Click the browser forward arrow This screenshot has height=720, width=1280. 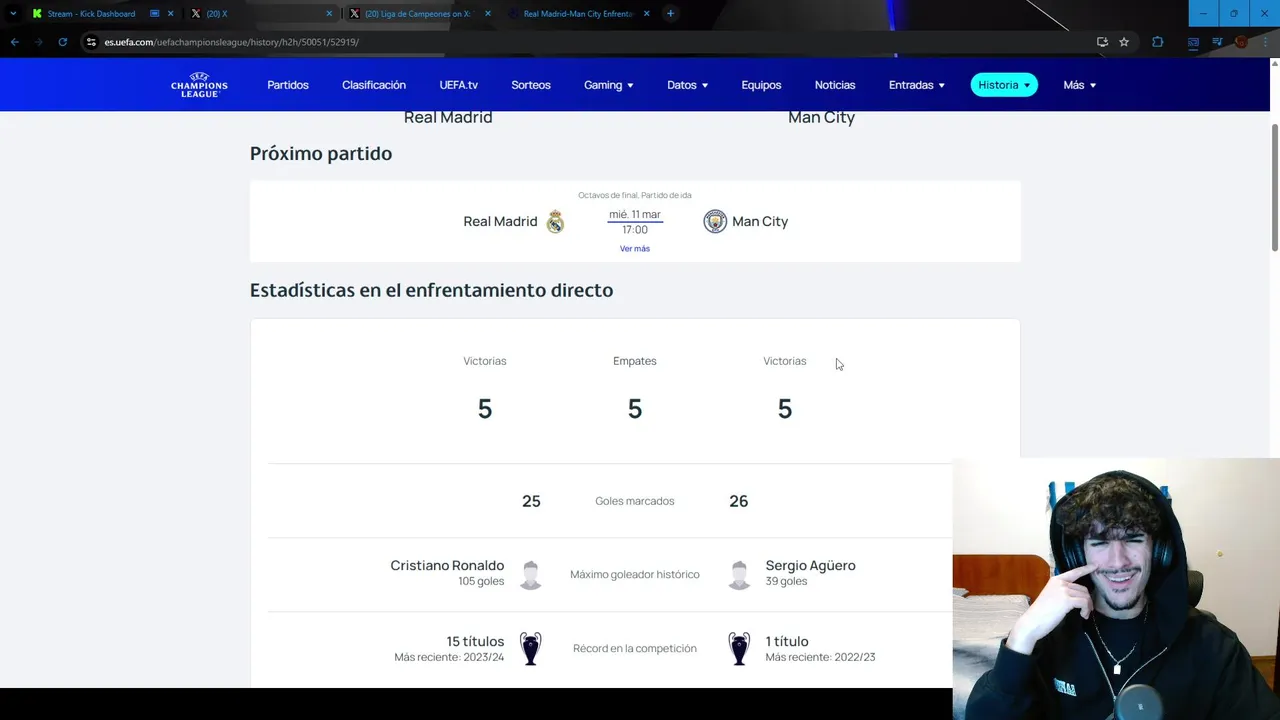pos(38,42)
